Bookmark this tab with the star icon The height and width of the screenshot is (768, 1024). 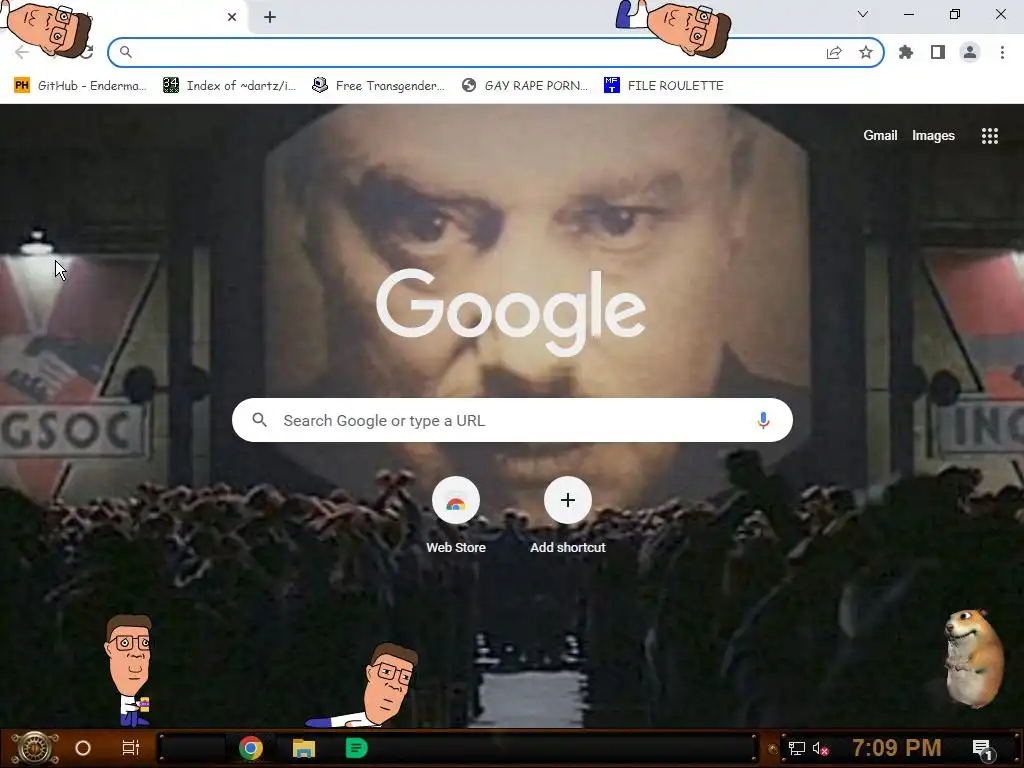tap(866, 52)
